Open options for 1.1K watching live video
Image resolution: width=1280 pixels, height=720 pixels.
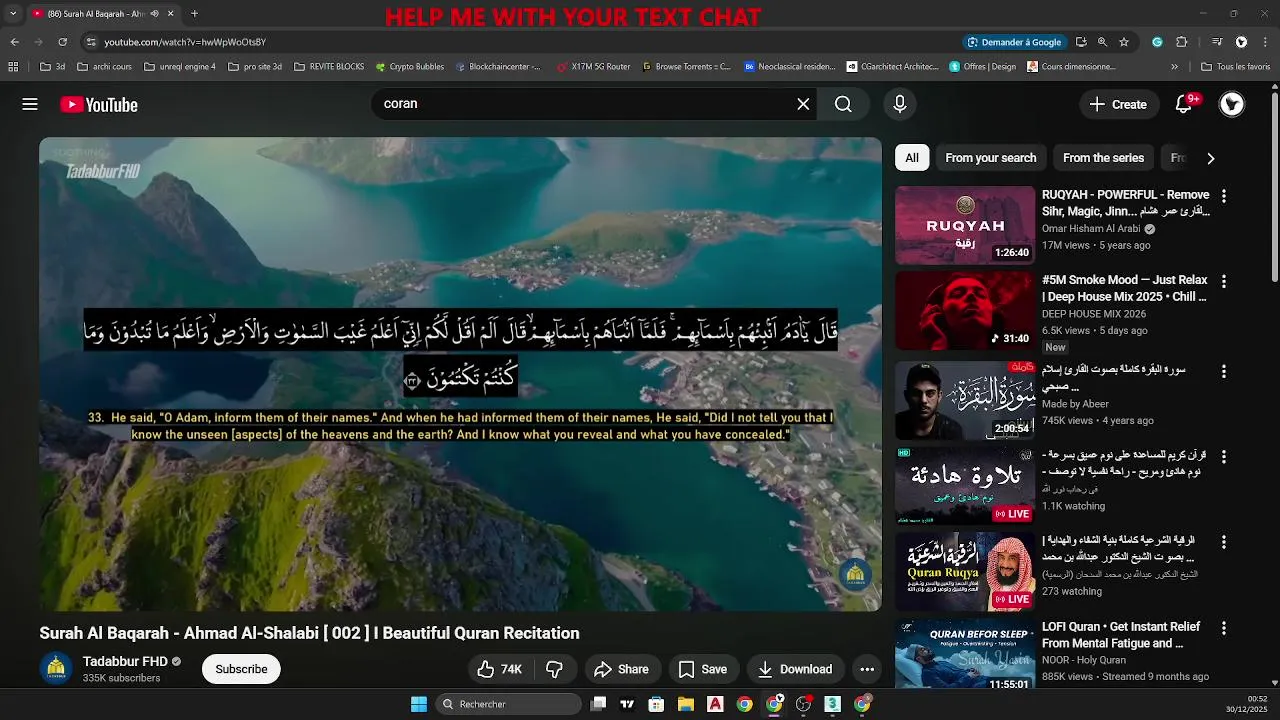tap(1223, 456)
